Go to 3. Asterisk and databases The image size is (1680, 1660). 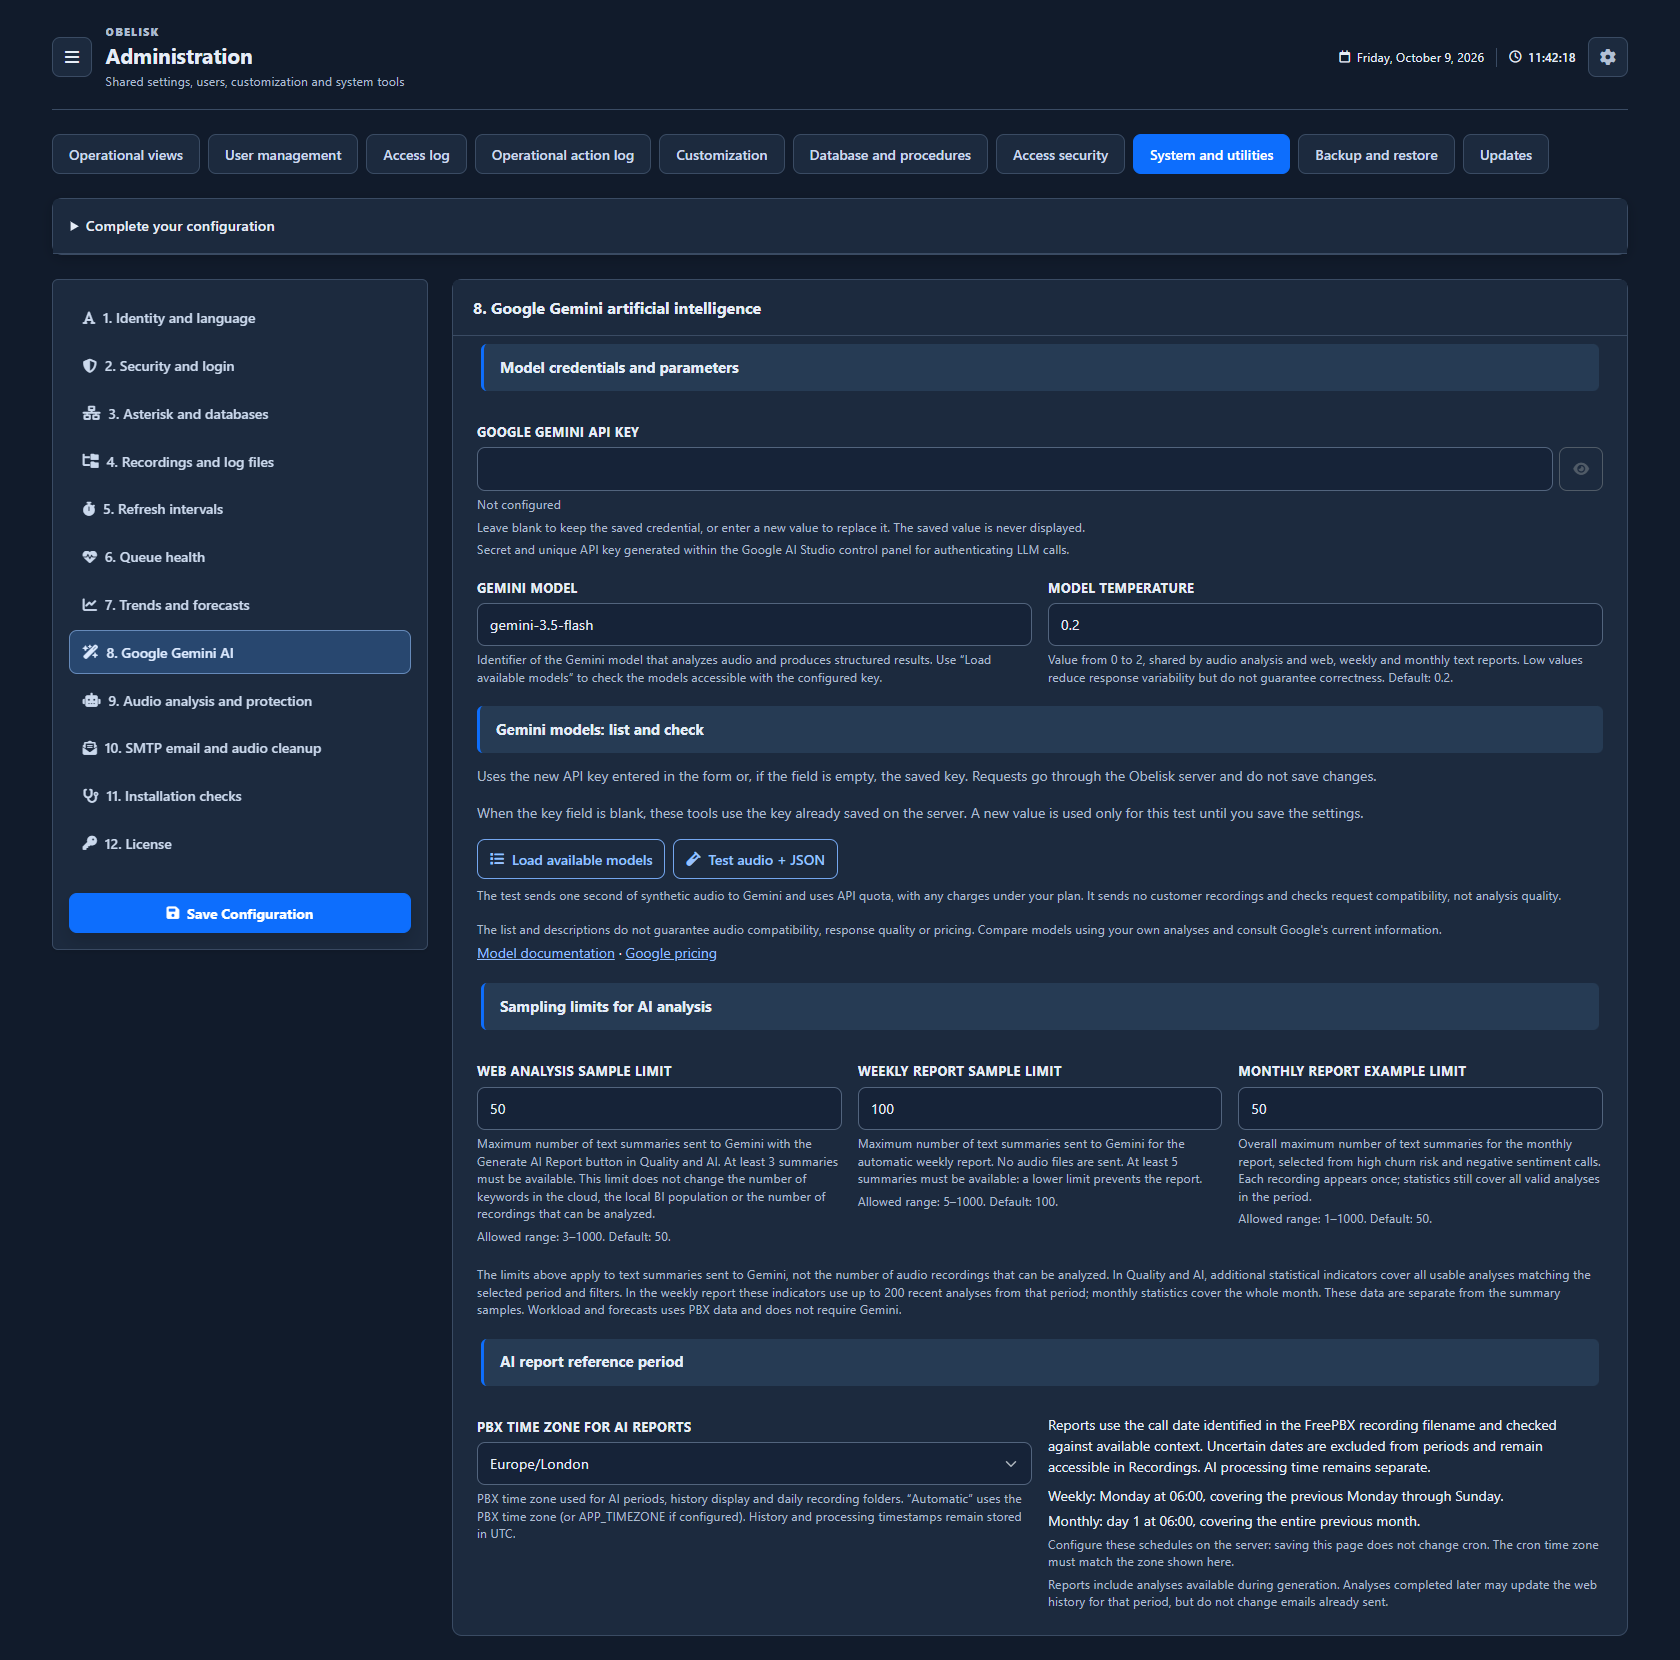point(240,414)
